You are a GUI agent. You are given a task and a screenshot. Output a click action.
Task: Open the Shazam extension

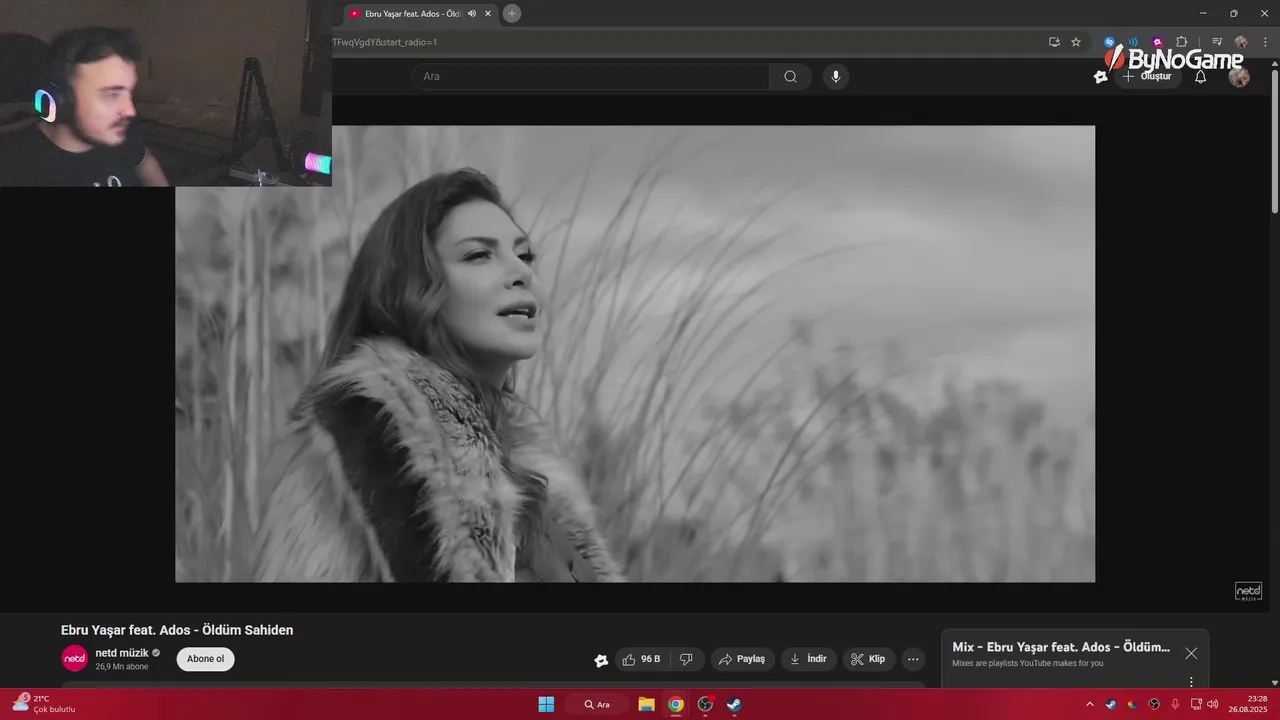1109,42
